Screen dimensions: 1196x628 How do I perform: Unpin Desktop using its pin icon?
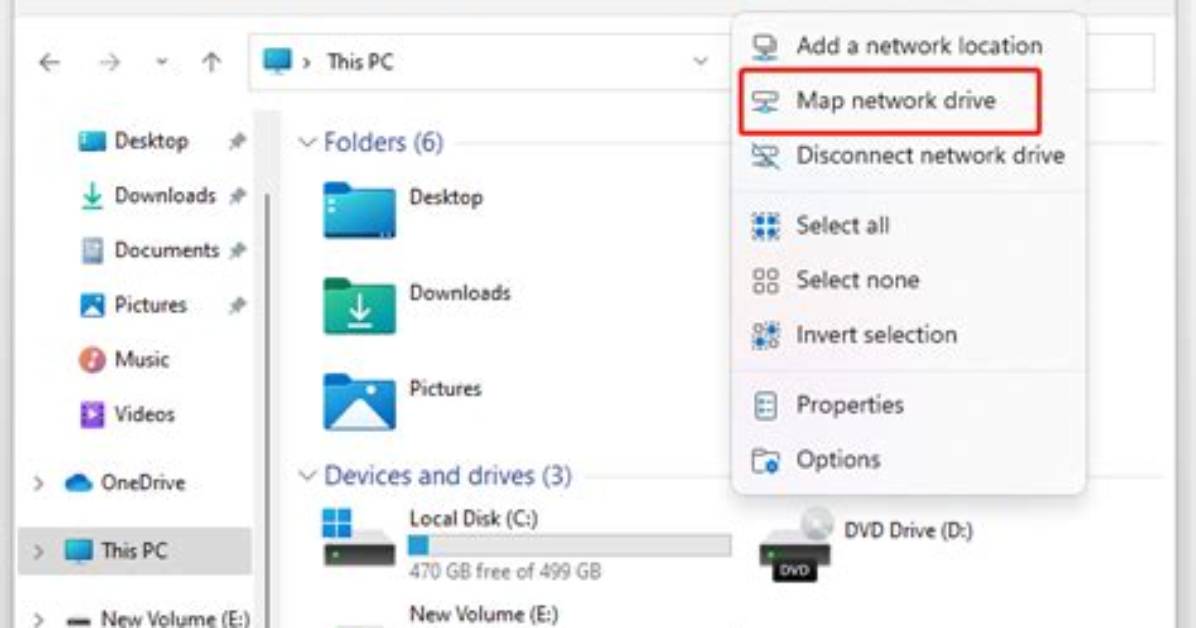click(x=237, y=141)
